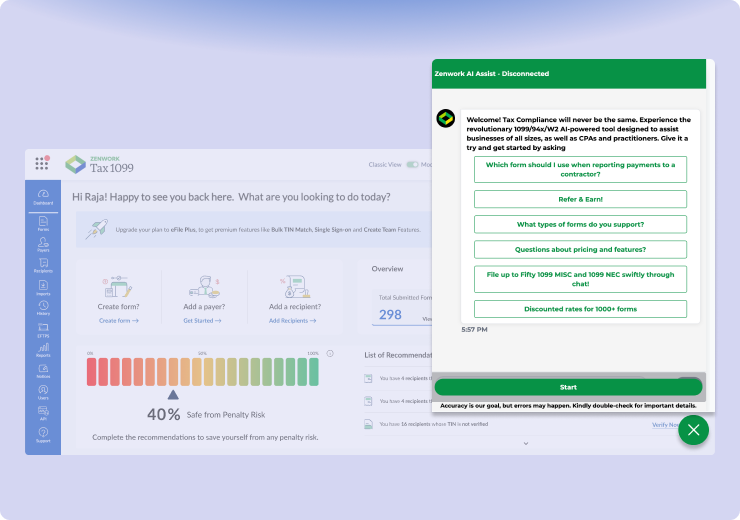
Task: Click 'You have 16 recipients whose TIN' text
Action: point(434,424)
